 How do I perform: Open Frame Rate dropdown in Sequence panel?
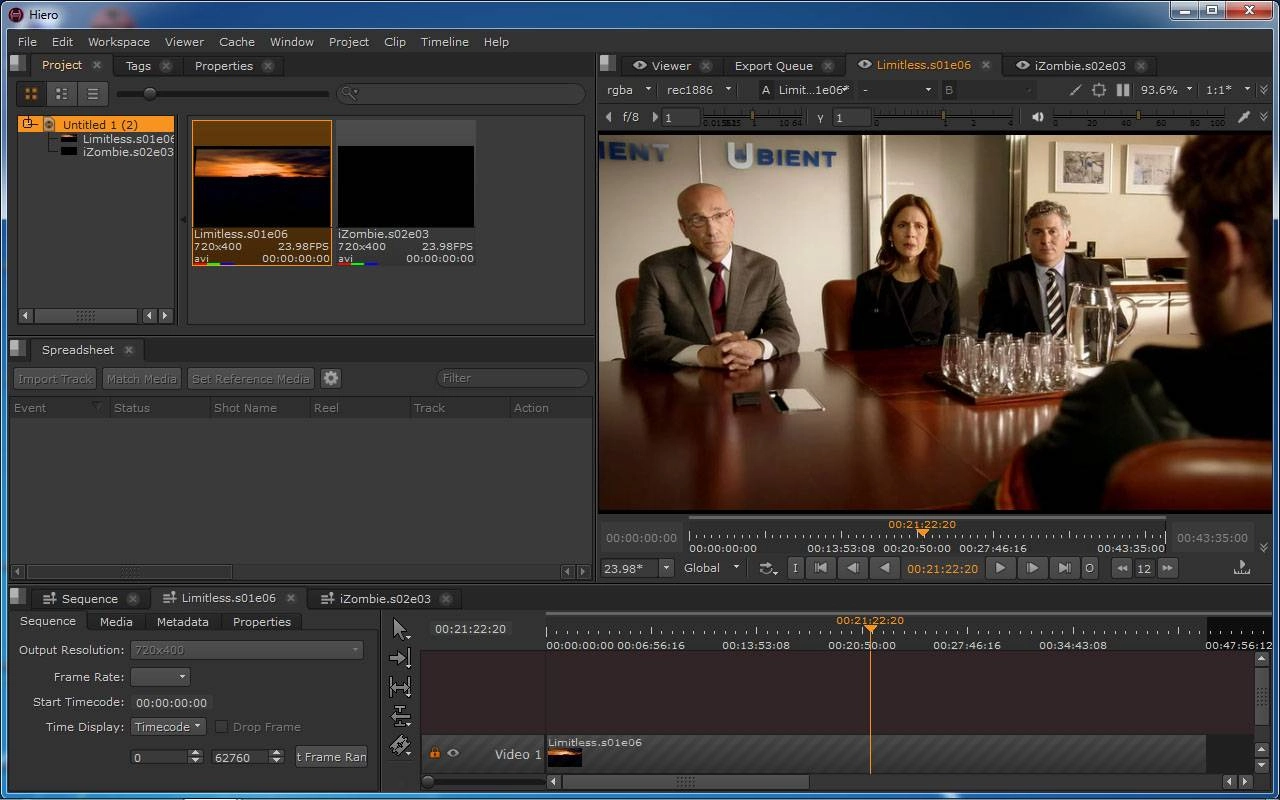coord(160,677)
